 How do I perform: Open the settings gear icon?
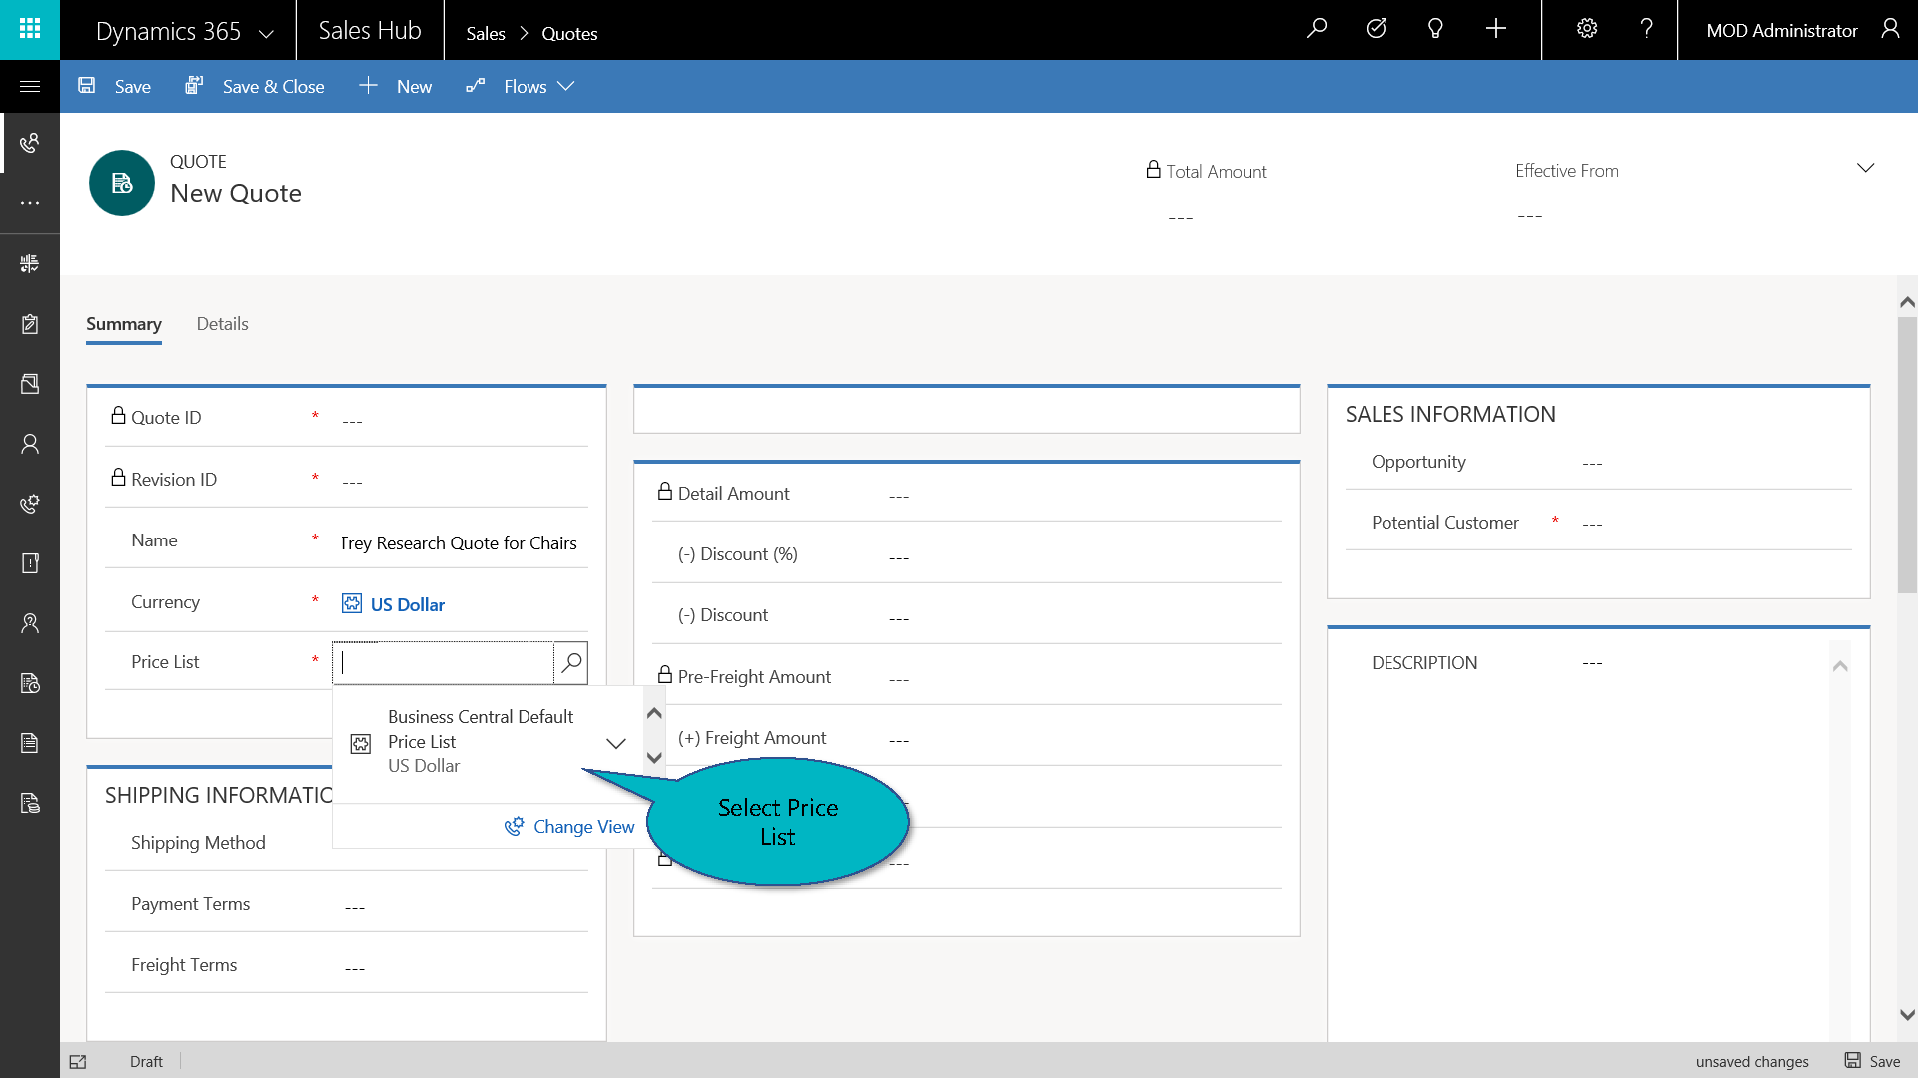(1587, 29)
